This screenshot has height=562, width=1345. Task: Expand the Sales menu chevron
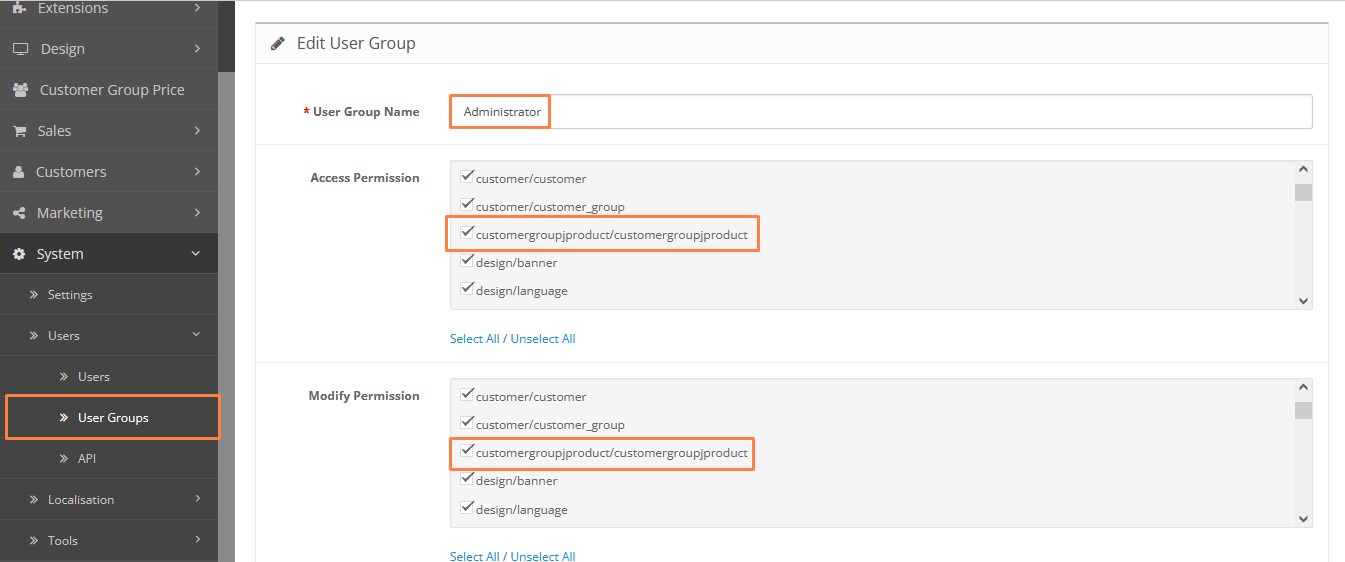(197, 131)
